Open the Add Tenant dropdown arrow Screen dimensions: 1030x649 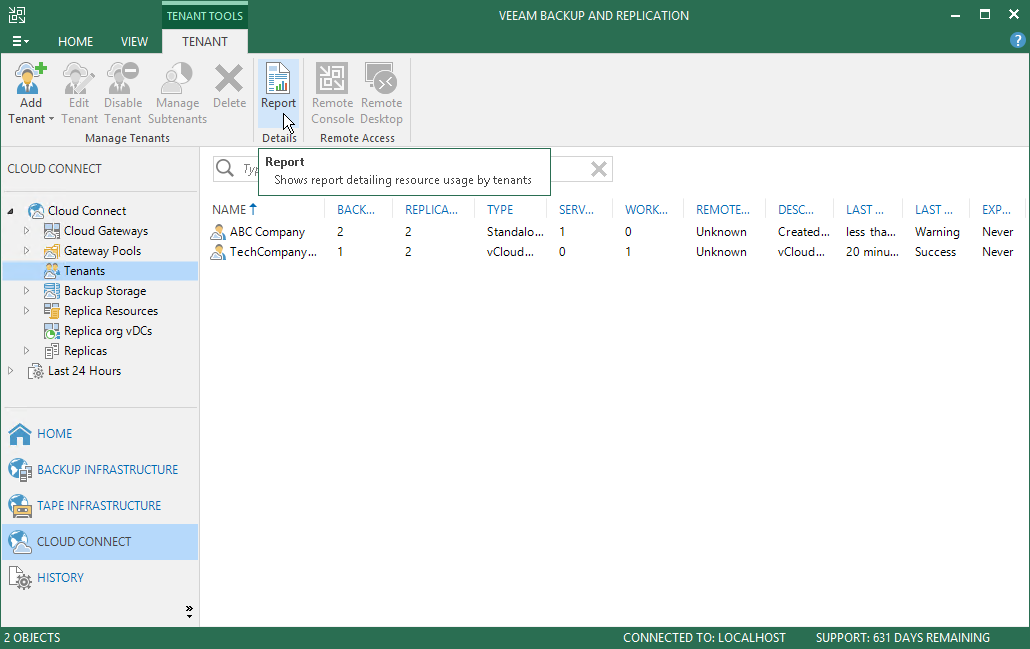click(51, 120)
